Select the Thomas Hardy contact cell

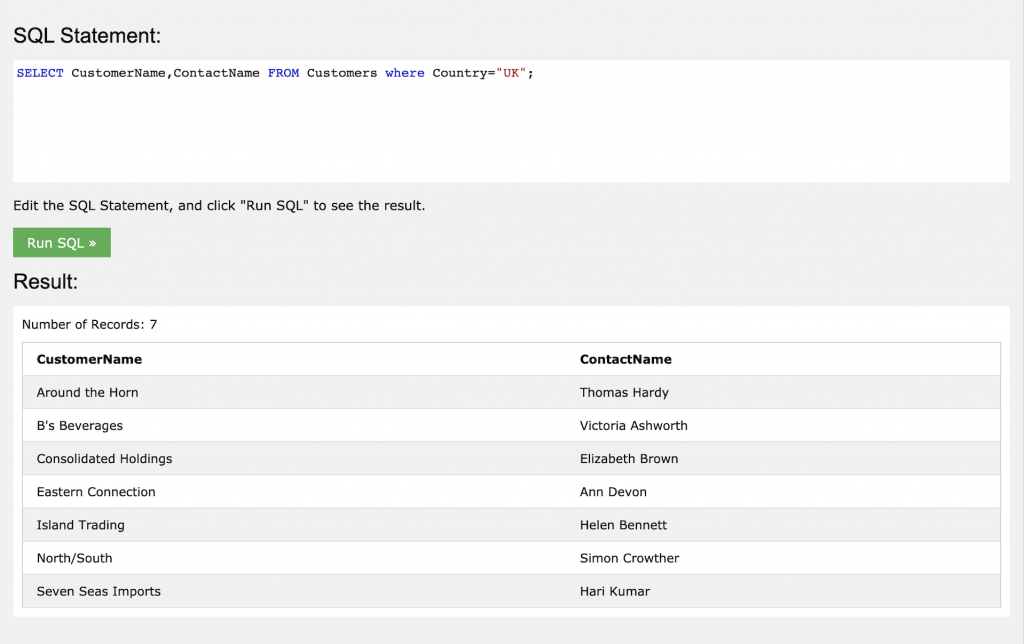(x=624, y=392)
